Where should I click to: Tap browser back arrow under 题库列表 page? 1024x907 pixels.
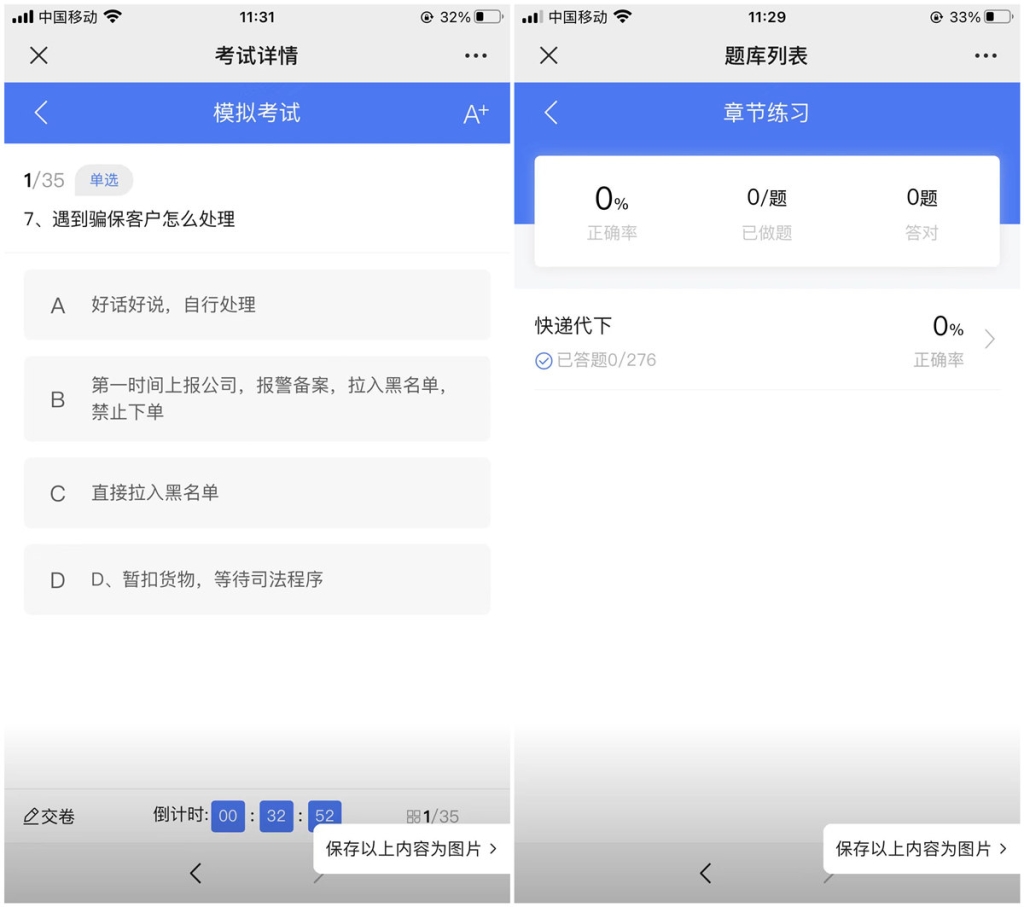click(x=705, y=872)
